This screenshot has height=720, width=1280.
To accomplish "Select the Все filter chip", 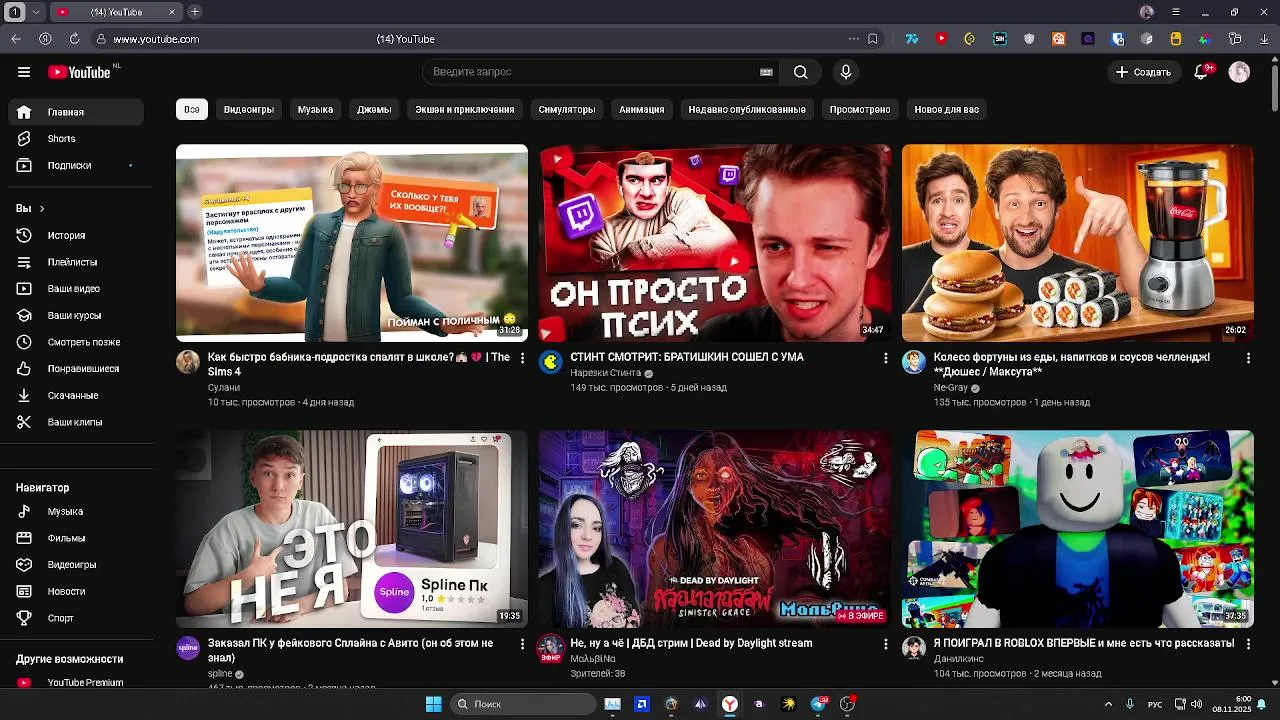I will (x=192, y=109).
